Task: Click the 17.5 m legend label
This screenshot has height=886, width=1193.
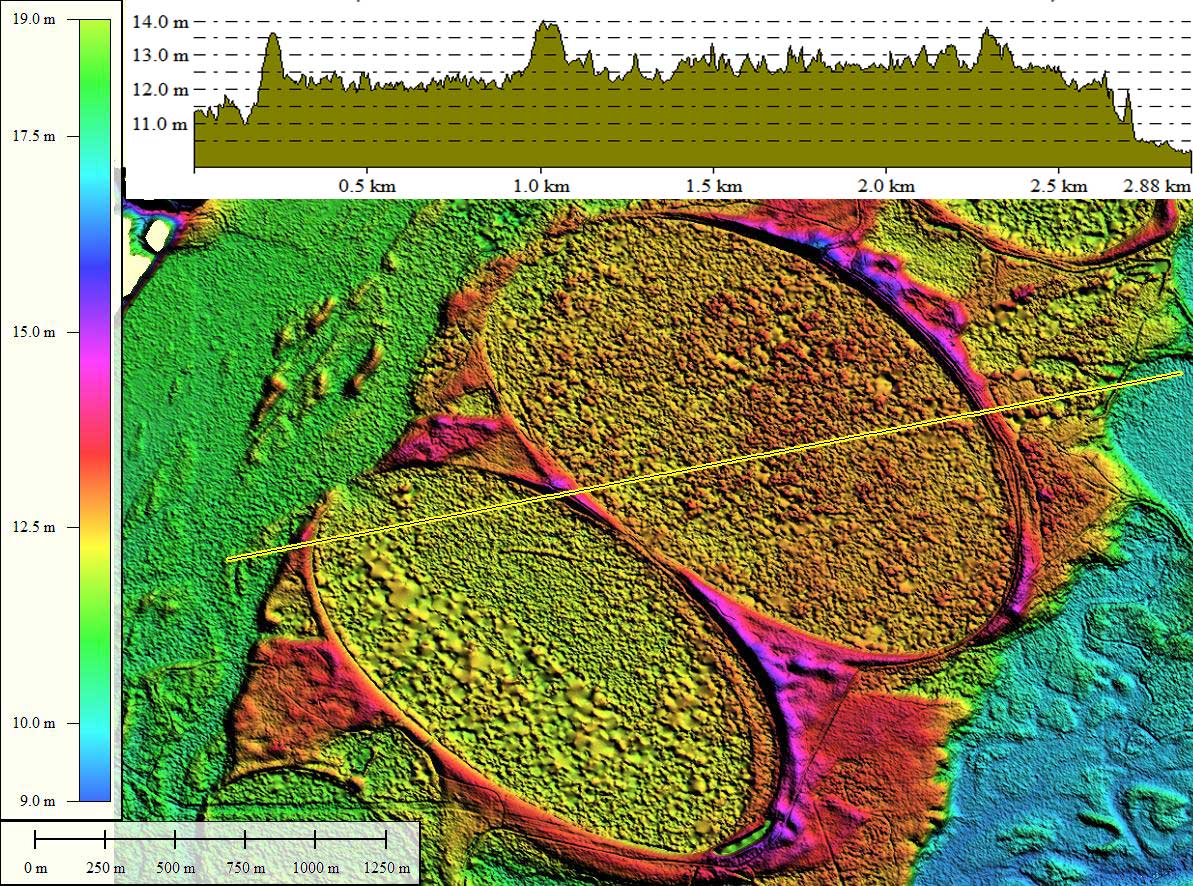Action: (x=34, y=137)
